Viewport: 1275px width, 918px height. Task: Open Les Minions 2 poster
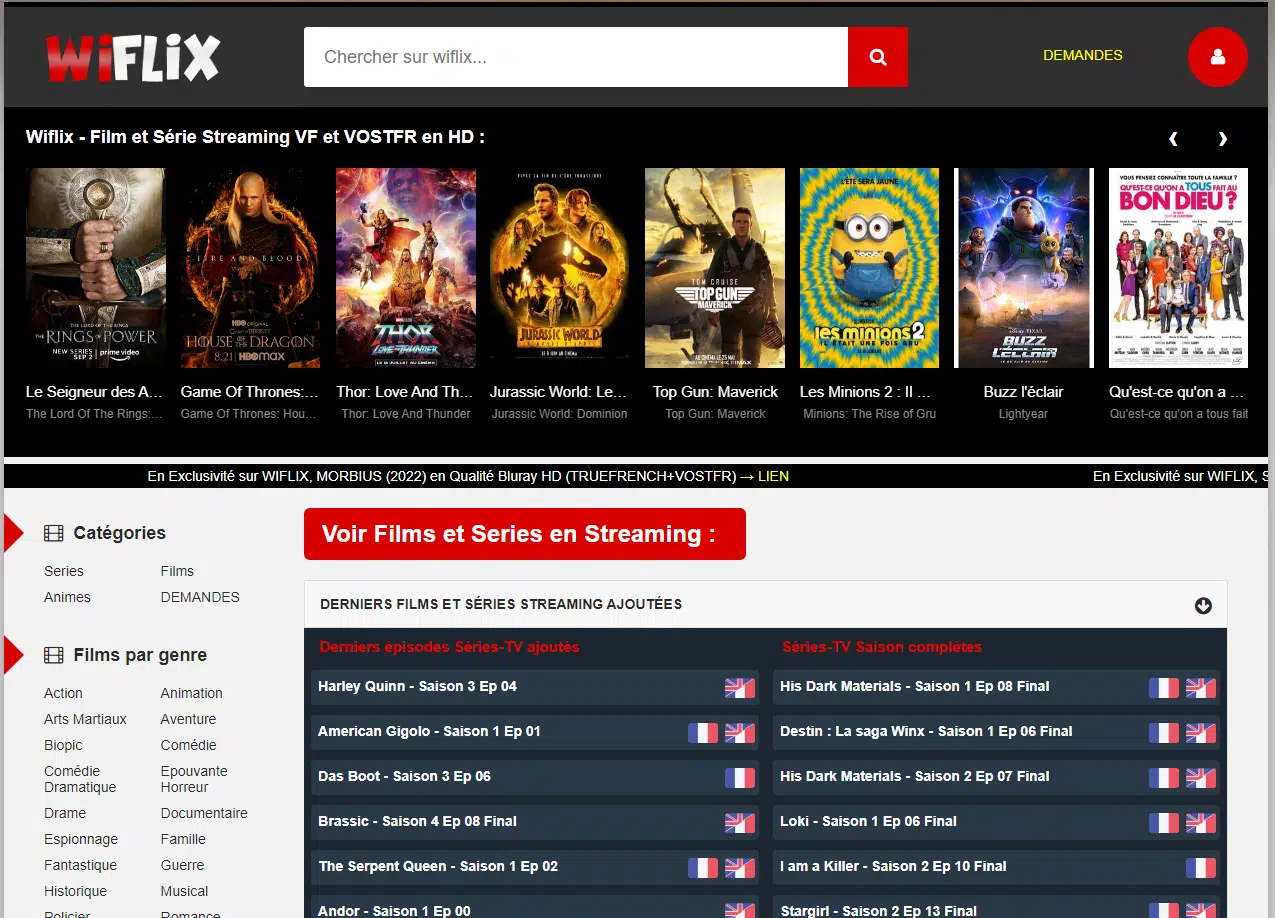click(x=869, y=268)
